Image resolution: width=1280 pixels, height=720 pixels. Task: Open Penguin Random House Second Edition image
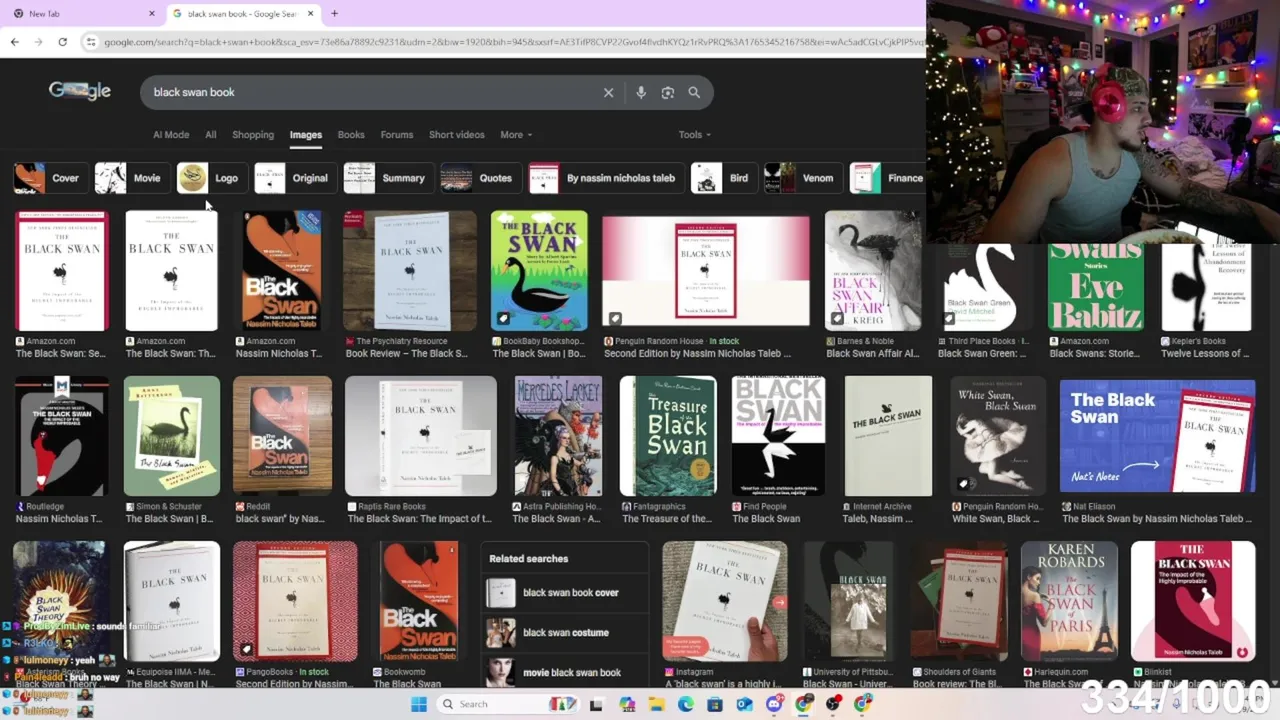click(706, 270)
